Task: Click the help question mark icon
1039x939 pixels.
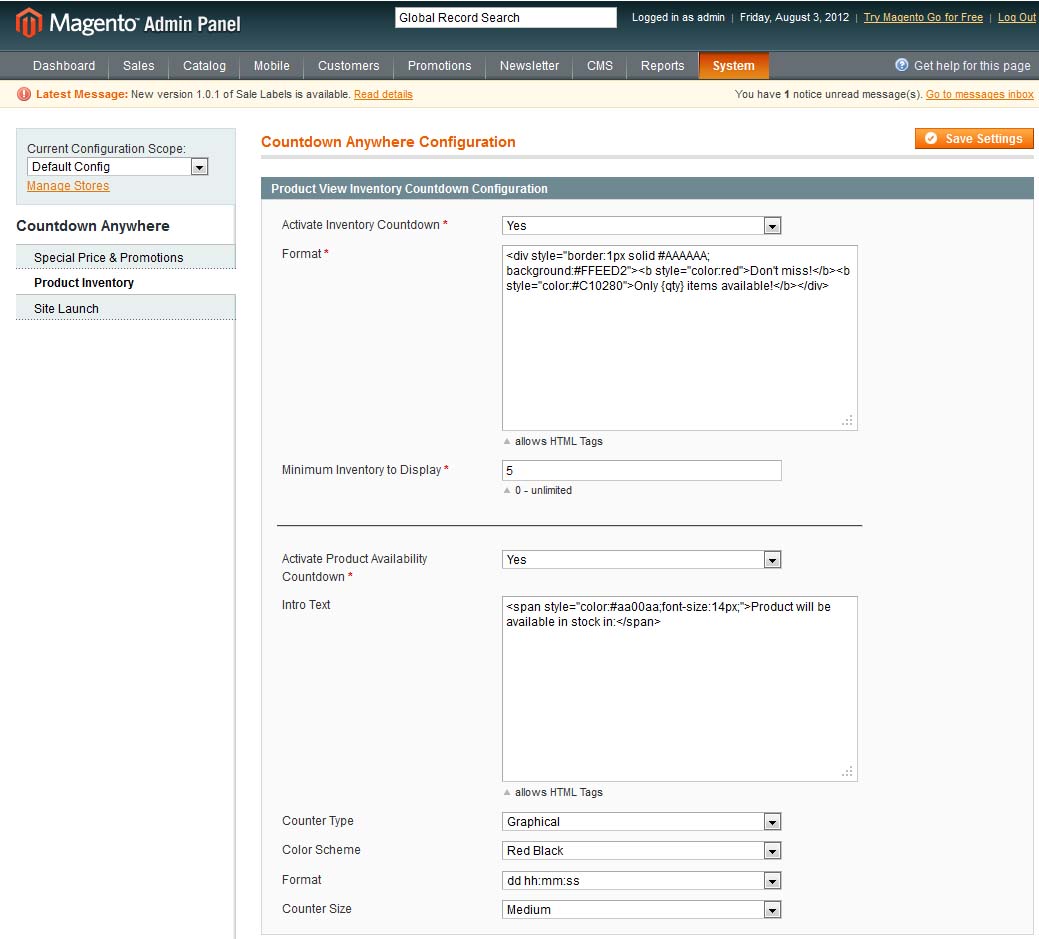Action: point(901,65)
